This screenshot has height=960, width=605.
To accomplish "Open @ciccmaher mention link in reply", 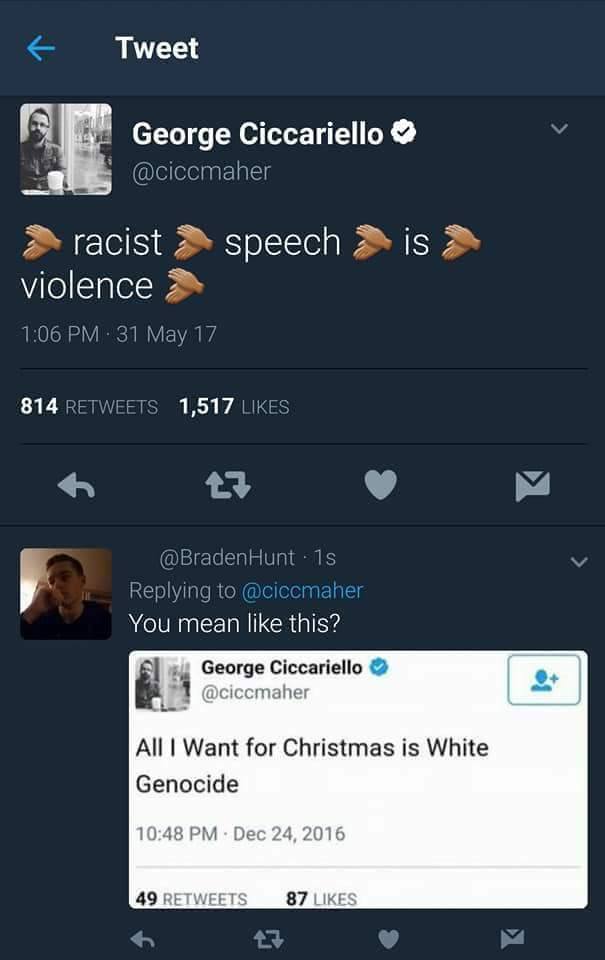I will coord(302,591).
